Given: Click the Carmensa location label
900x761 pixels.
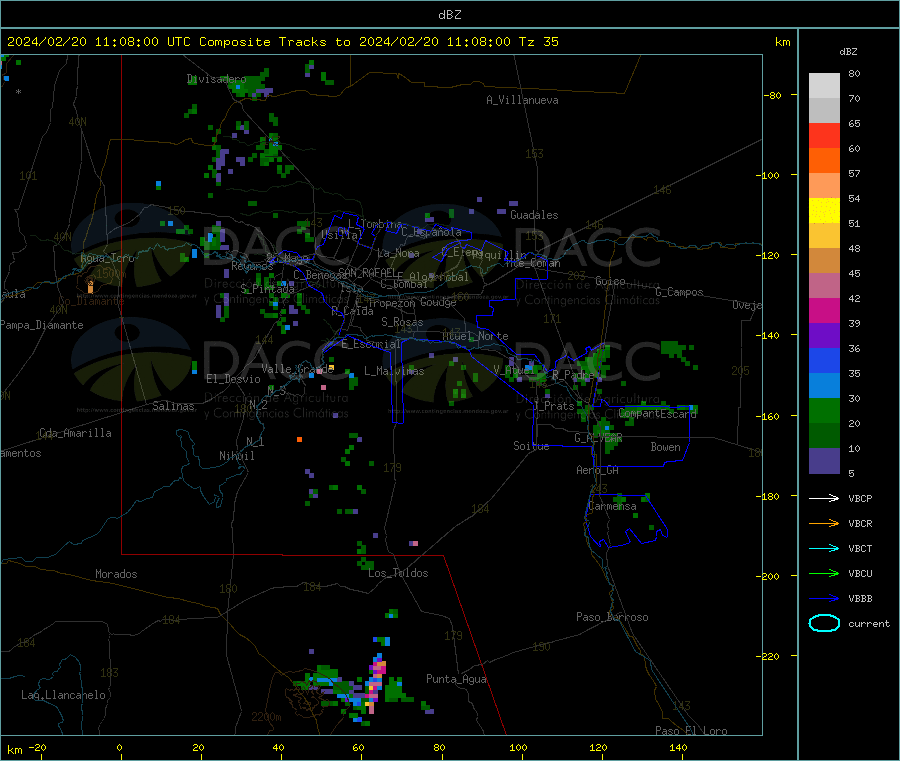Looking at the screenshot, I should click(612, 506).
